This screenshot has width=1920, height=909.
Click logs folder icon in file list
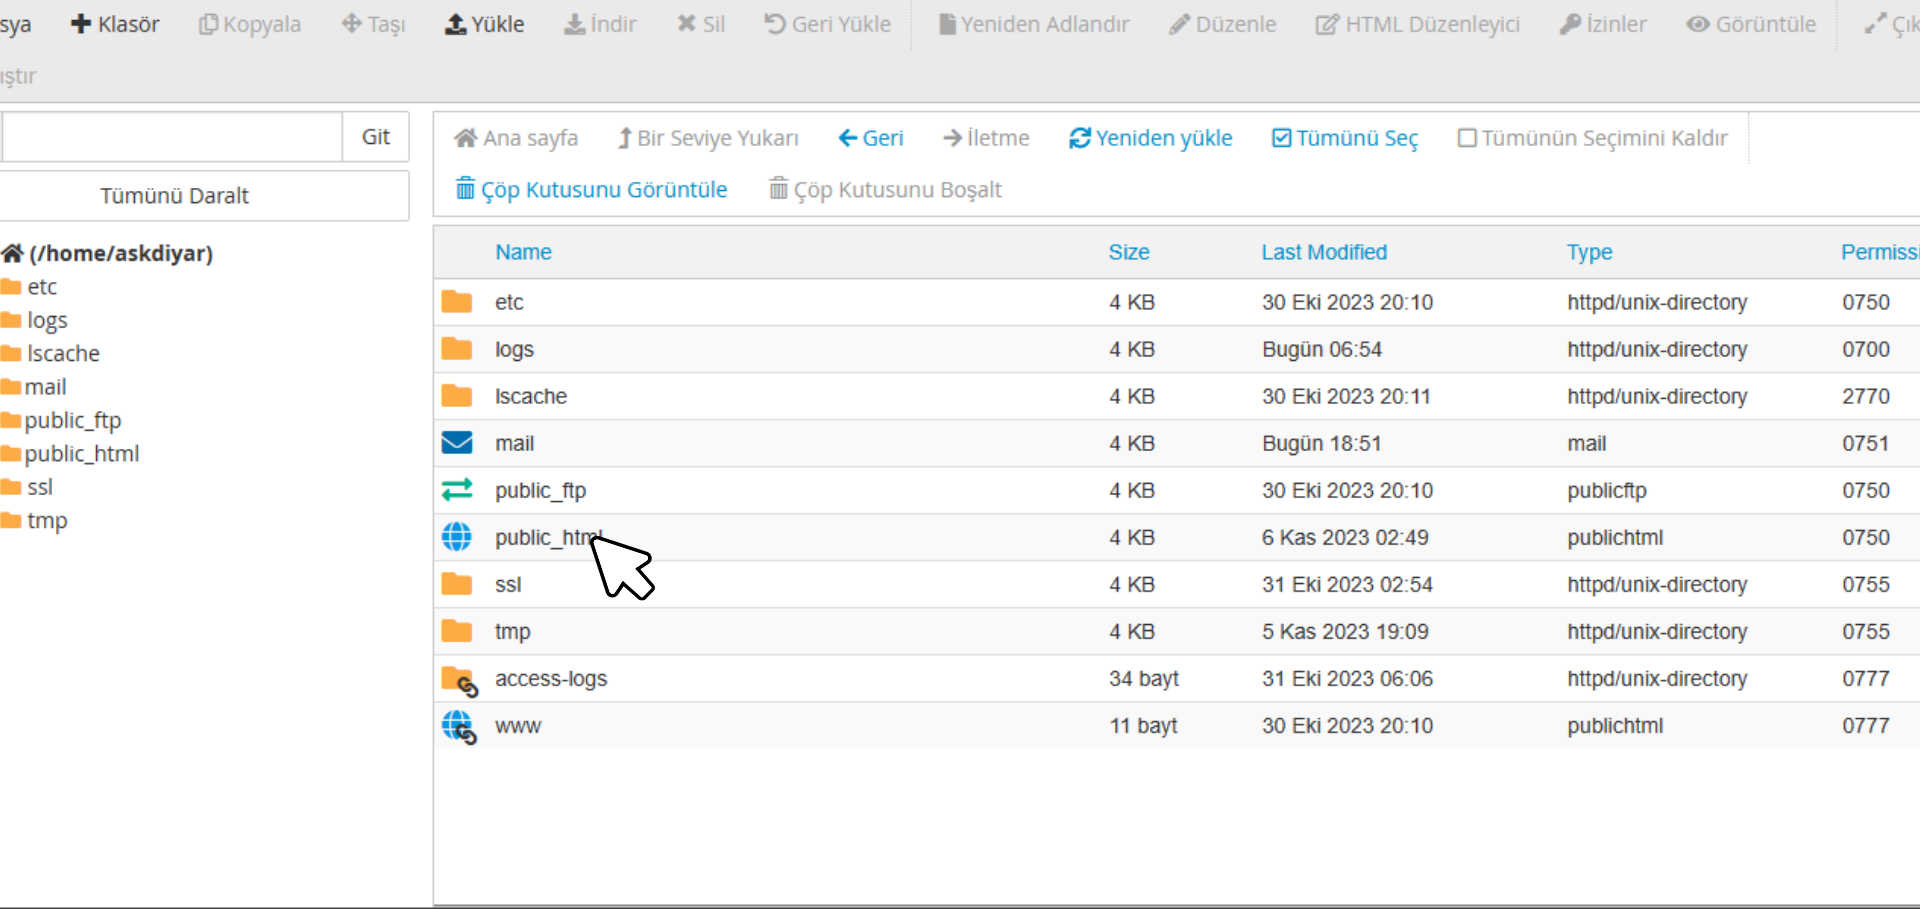[457, 348]
